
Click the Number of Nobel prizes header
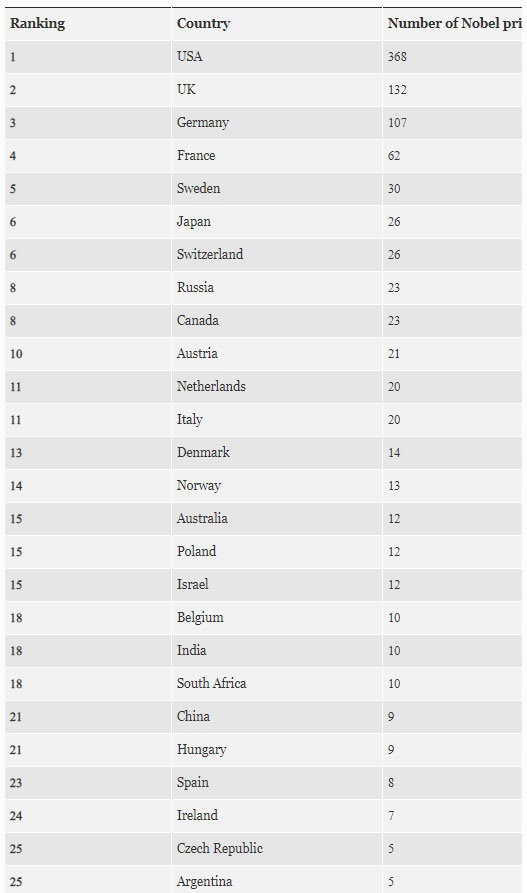click(452, 24)
